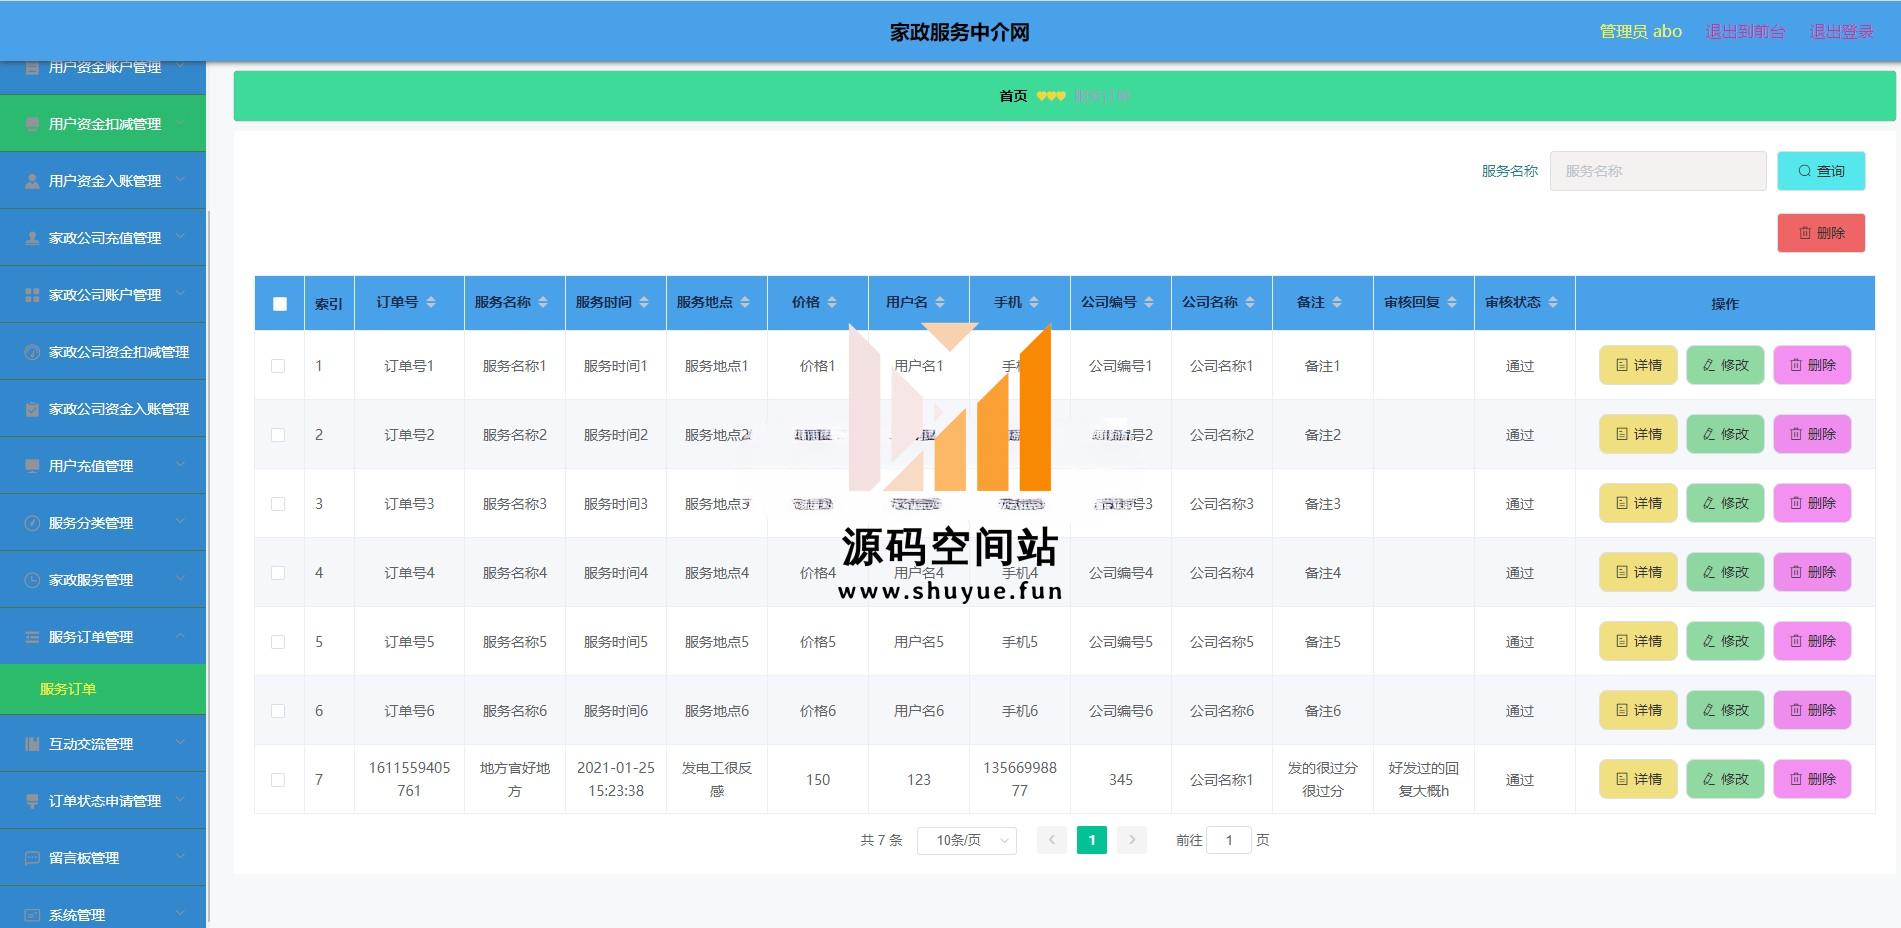Click the 查询 search button
1901x928 pixels.
point(1820,171)
